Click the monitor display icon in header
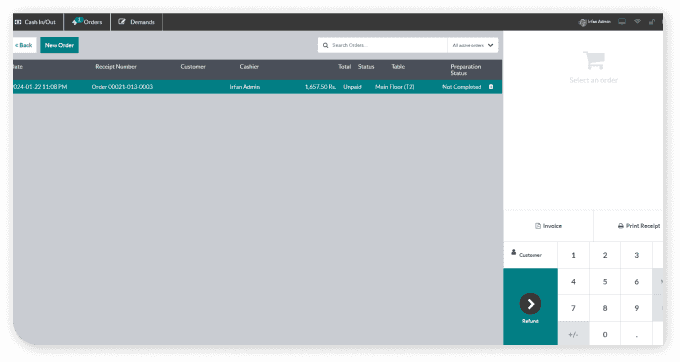This screenshot has width=680, height=362. click(x=622, y=22)
